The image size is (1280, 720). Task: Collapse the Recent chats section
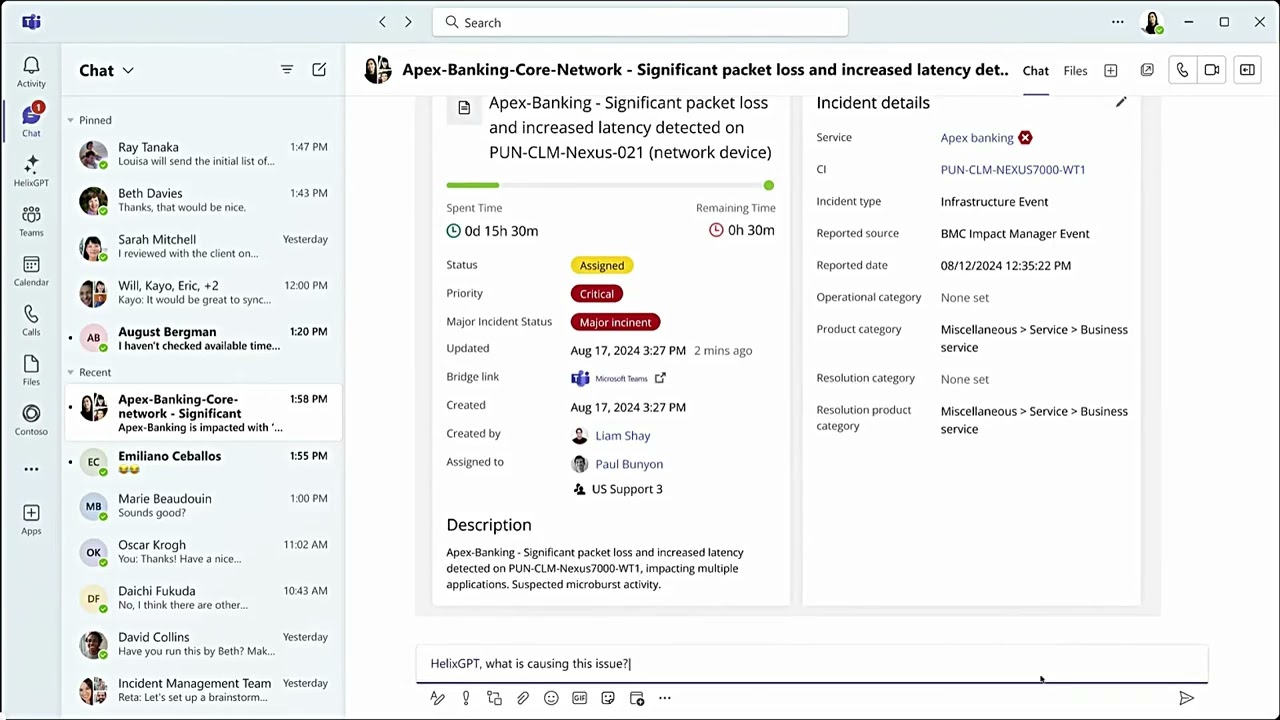[71, 372]
